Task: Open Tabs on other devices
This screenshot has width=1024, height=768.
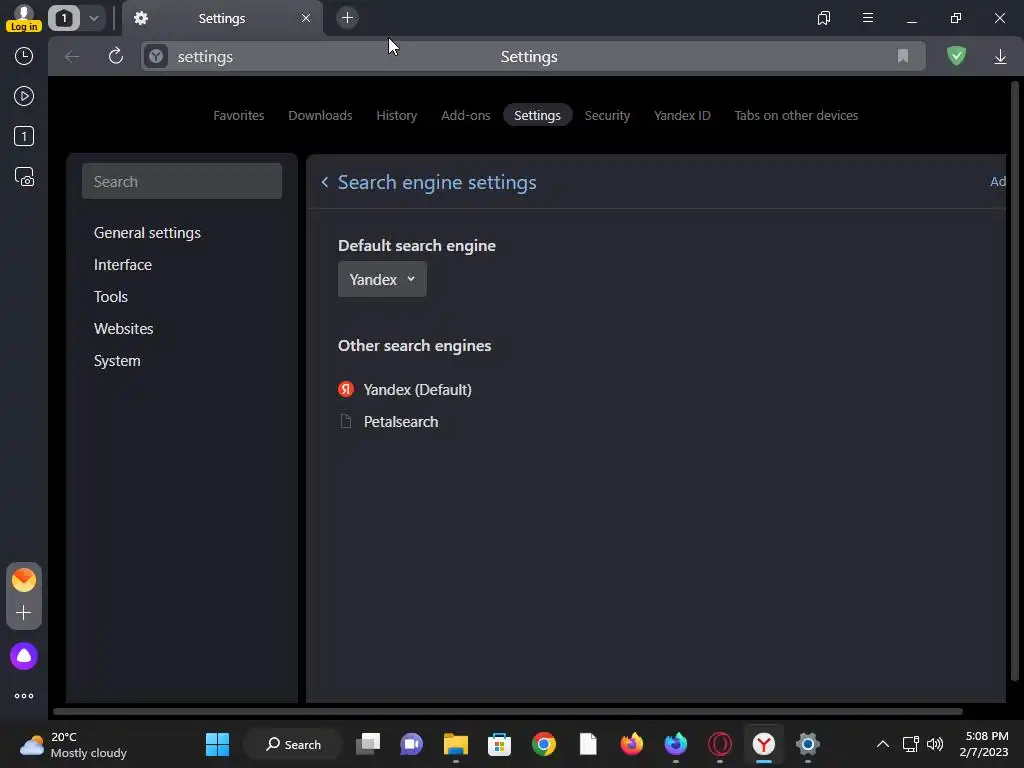Action: (x=796, y=116)
